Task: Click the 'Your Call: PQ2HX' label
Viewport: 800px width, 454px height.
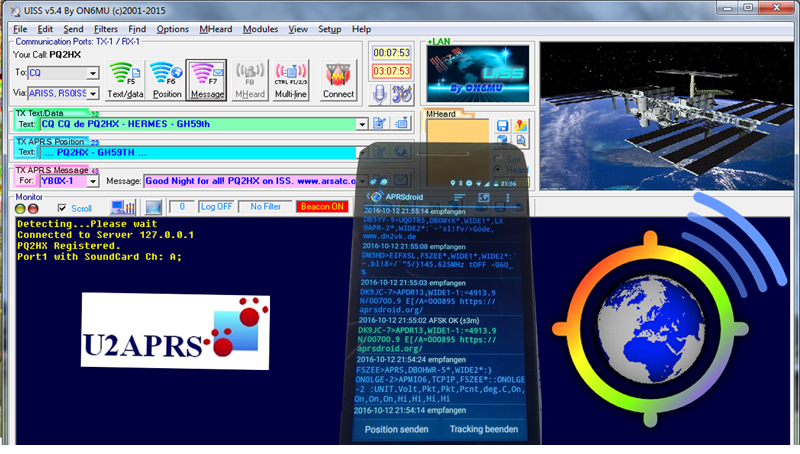Action: (47, 55)
